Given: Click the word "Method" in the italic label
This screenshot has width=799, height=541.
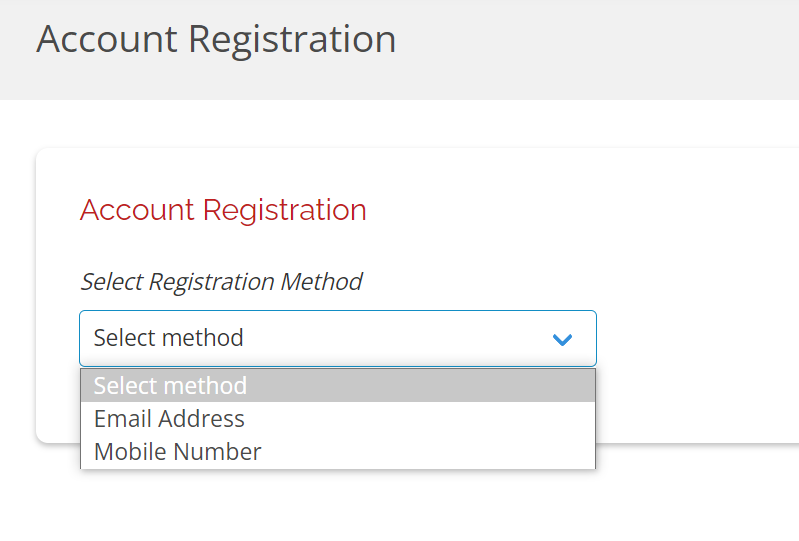Looking at the screenshot, I should [321, 282].
